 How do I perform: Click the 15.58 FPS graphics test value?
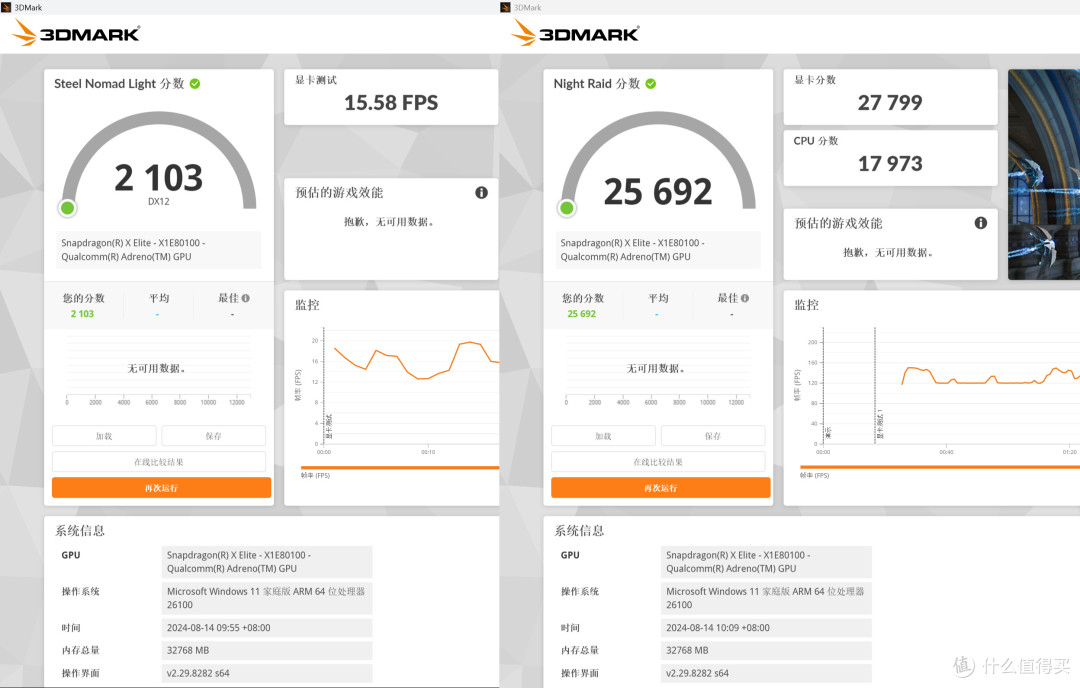click(391, 103)
